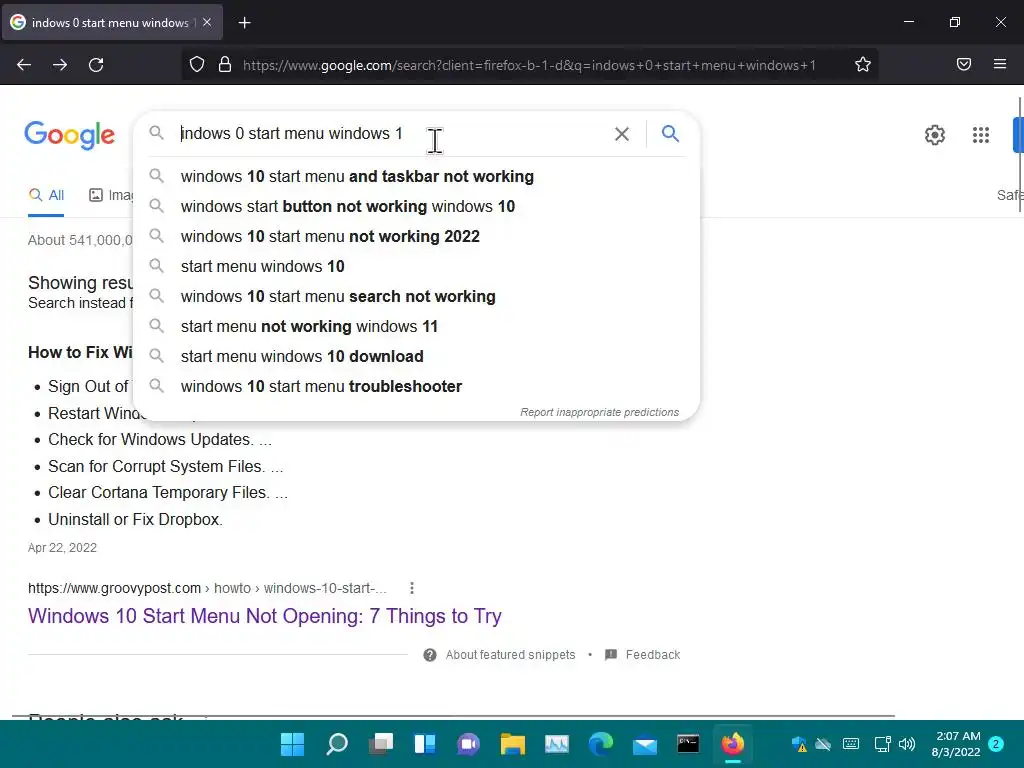Viewport: 1024px width, 768px height.
Task: Open 'About featured snippets' link
Action: click(x=510, y=655)
